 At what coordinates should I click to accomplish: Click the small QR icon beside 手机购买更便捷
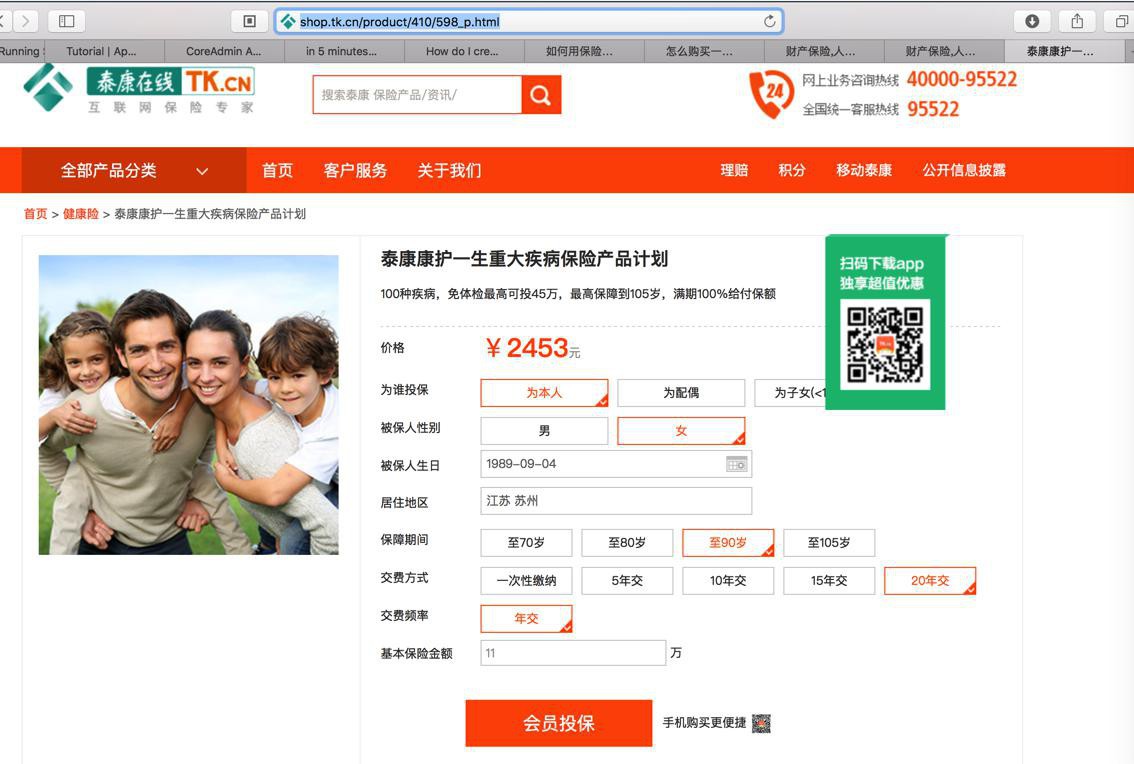[762, 723]
